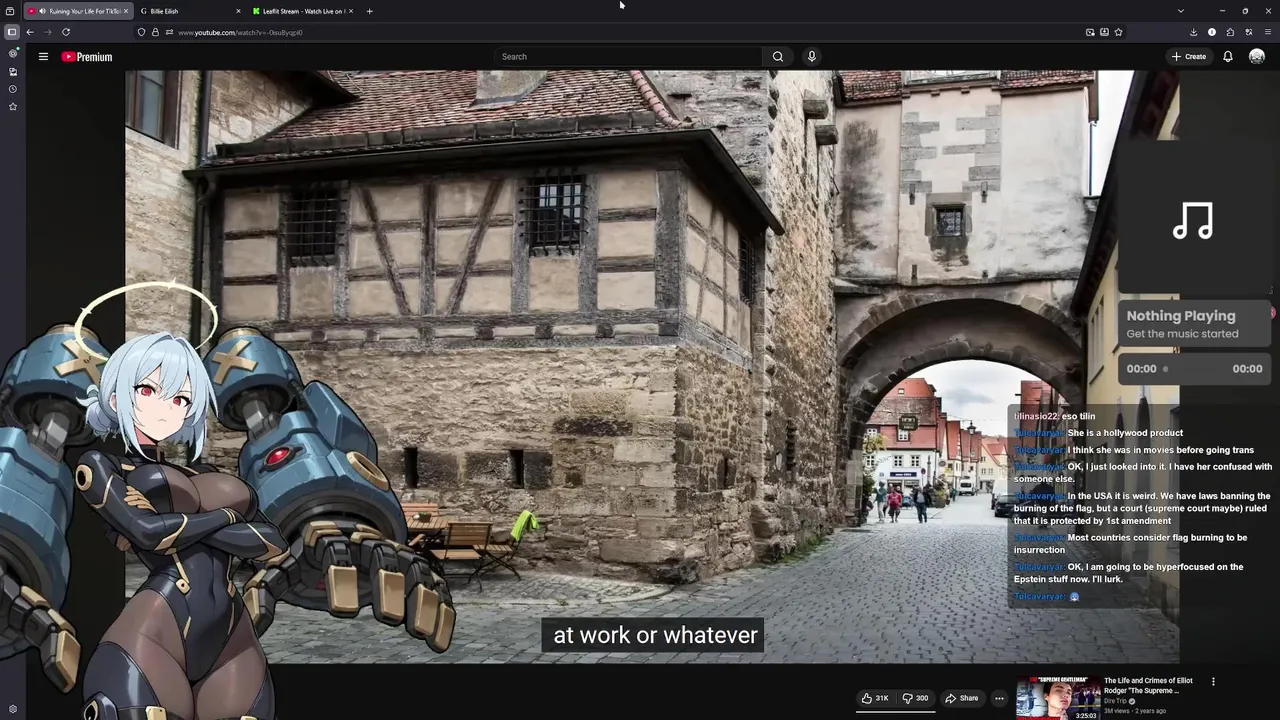Viewport: 1280px width, 720px height.
Task: Open sidebar history clock icon
Action: coord(12,89)
